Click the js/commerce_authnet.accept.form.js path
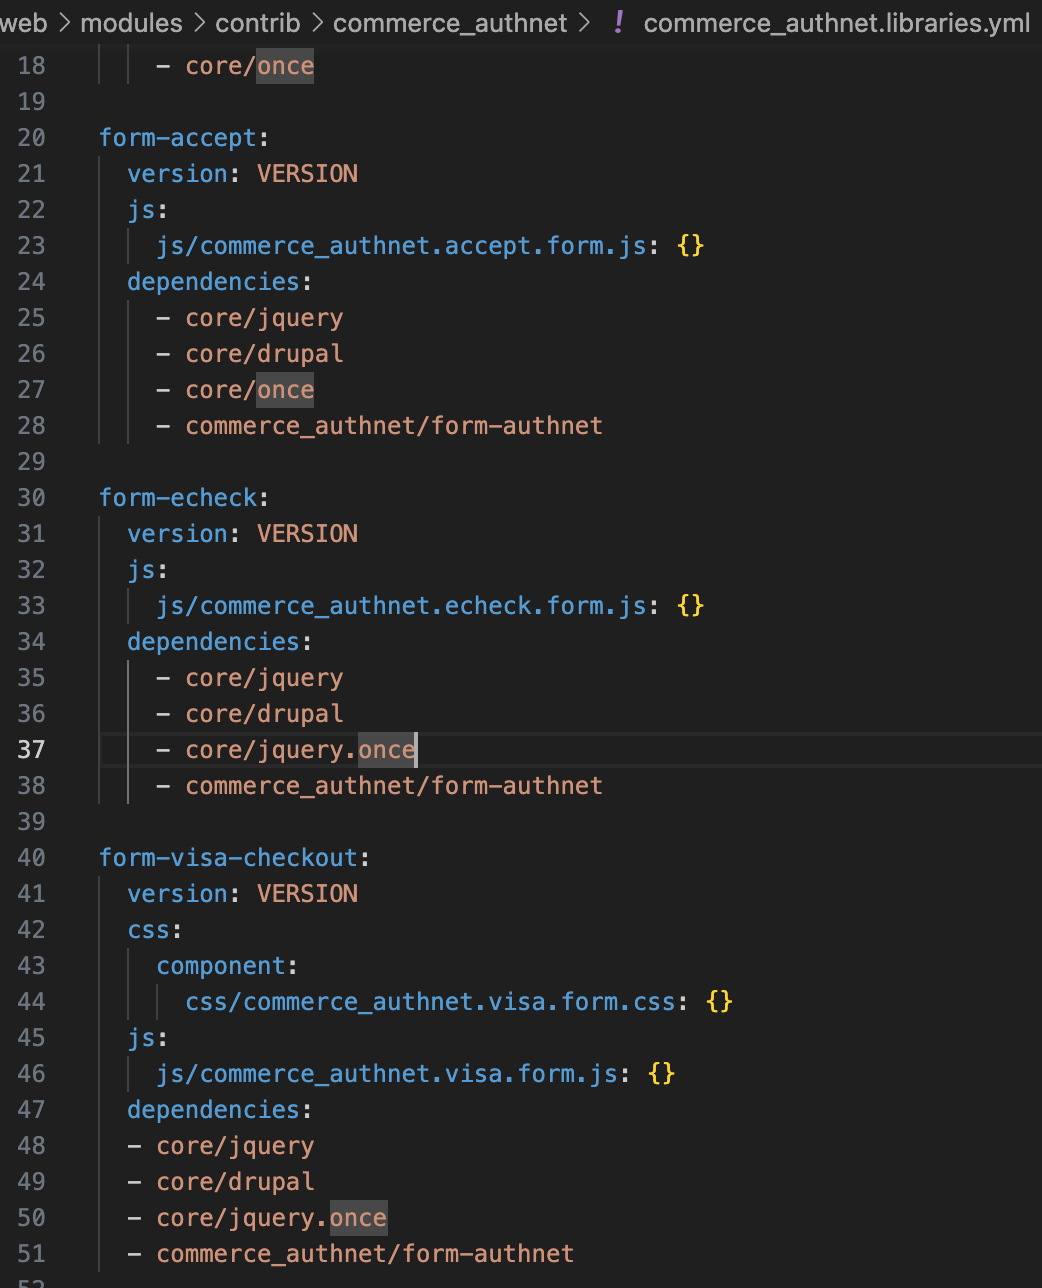 tap(401, 245)
